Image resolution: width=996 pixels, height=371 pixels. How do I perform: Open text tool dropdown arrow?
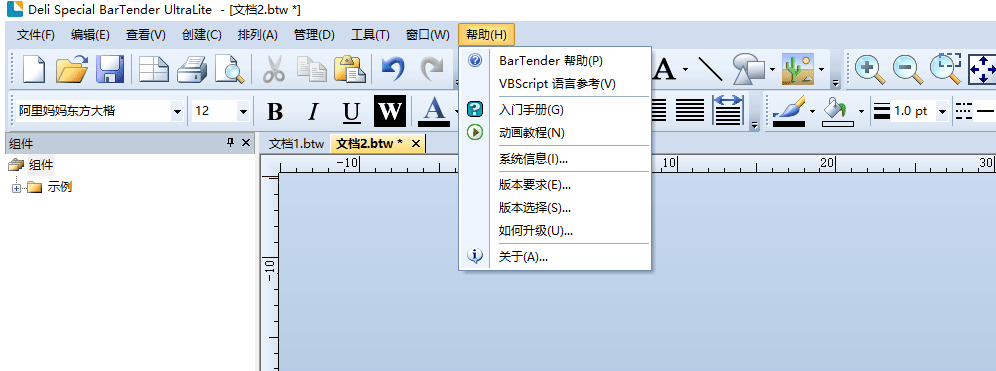[685, 69]
